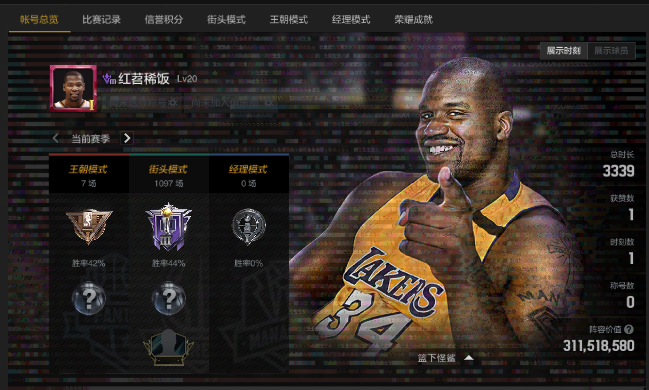Open the 街头模式 tab in top navigation
649x390 pixels.
tap(226, 19)
